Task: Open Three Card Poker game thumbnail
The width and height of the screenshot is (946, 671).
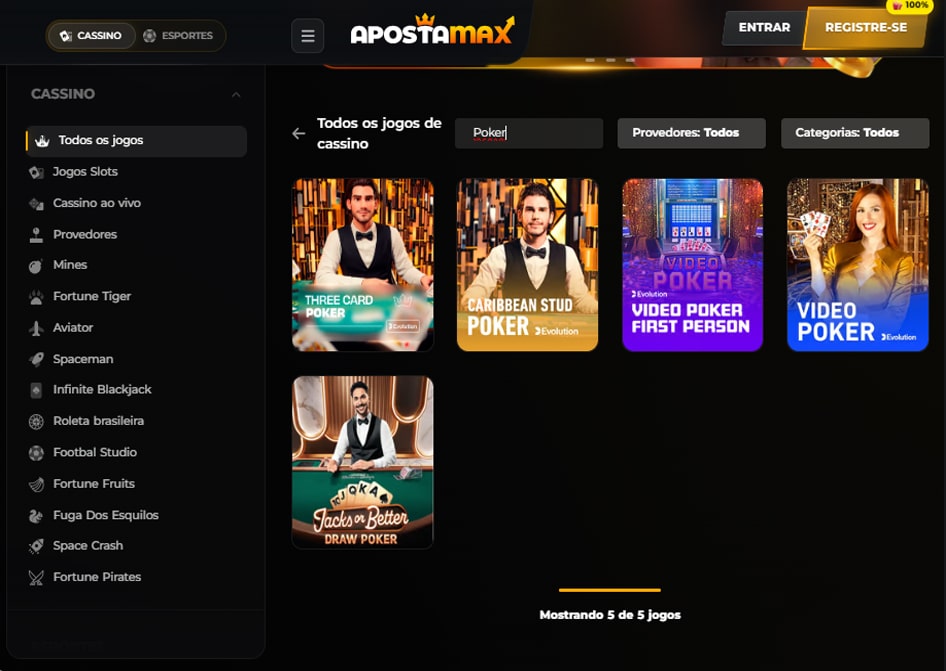Action: pyautogui.click(x=363, y=264)
